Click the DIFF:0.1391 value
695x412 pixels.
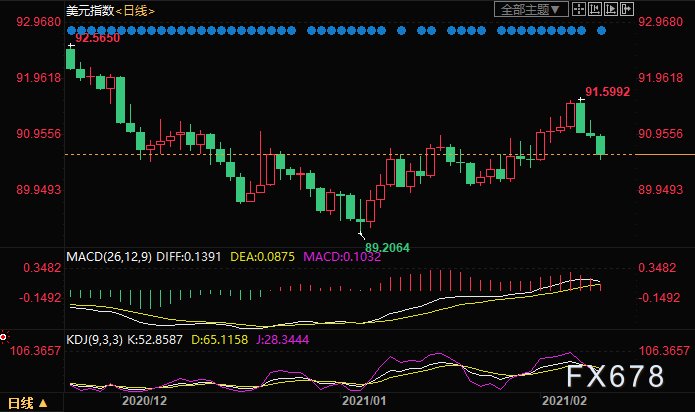click(x=188, y=257)
